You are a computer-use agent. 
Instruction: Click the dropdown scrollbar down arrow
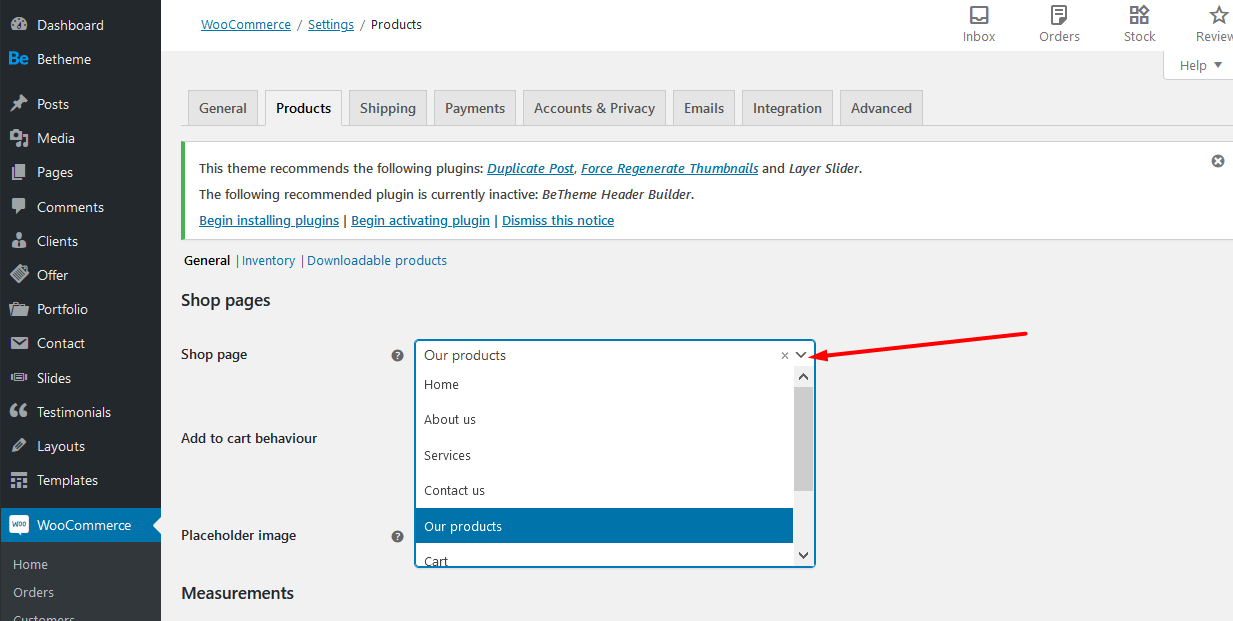tap(803, 555)
